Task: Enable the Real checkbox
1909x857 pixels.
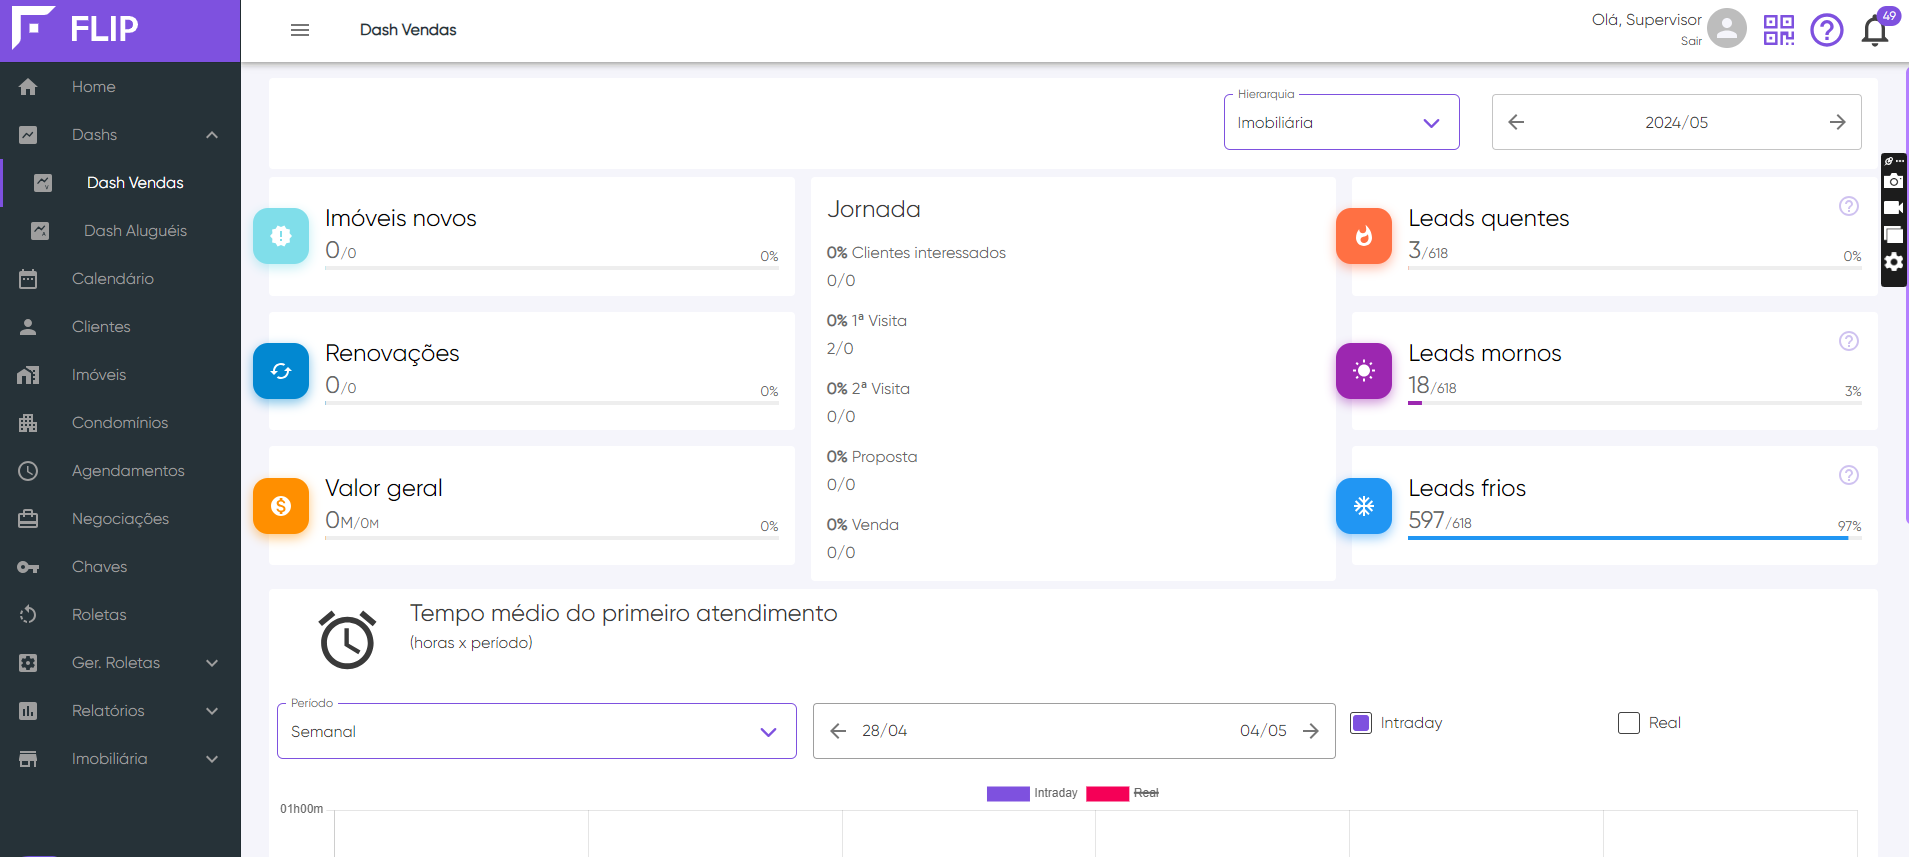Action: (x=1629, y=723)
